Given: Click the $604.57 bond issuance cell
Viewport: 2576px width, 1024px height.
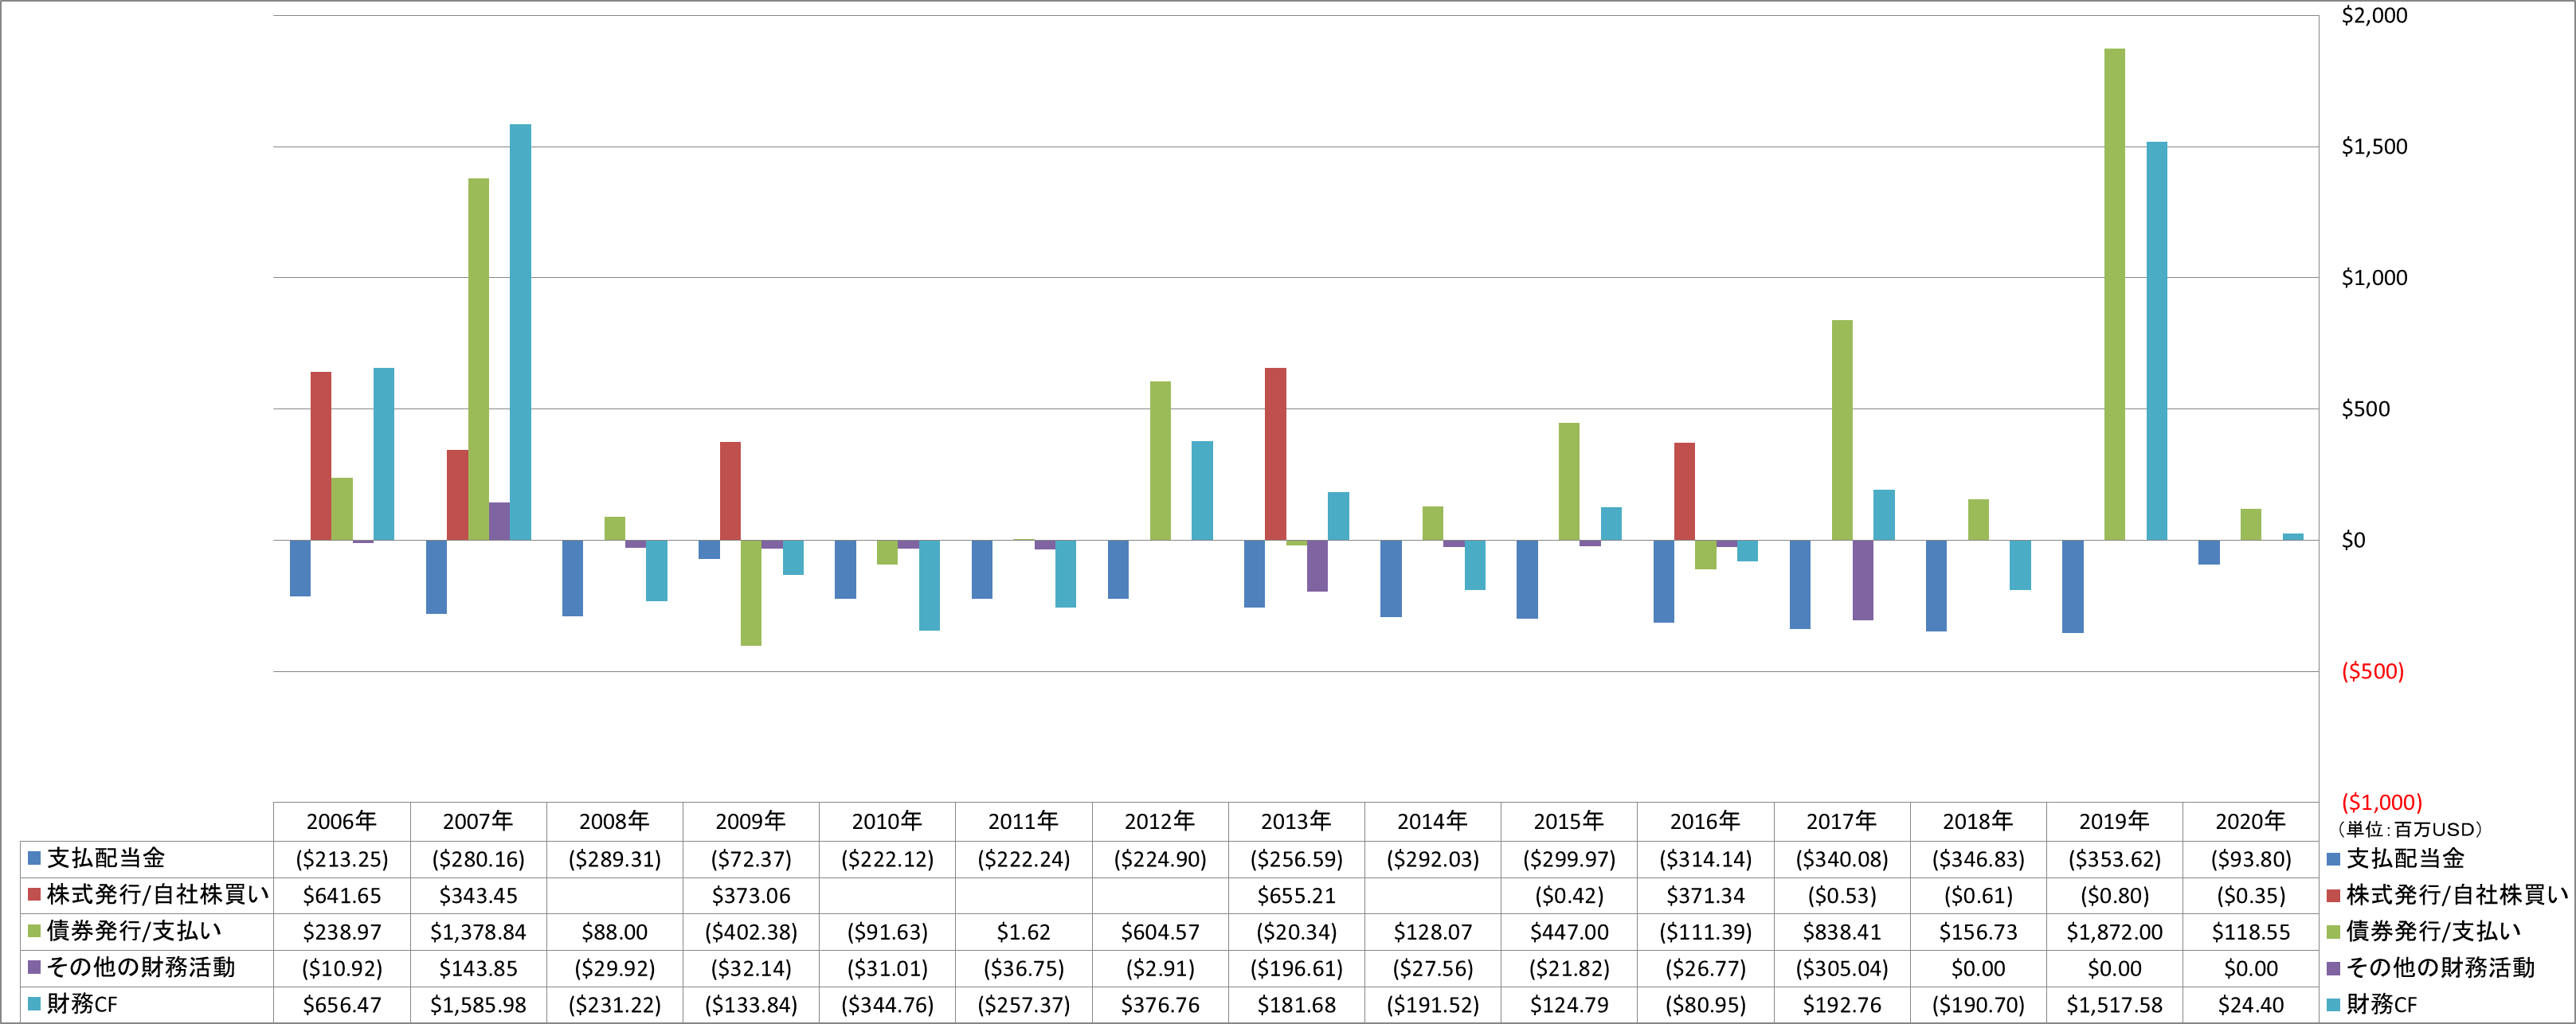Looking at the screenshot, I should (x=1160, y=932).
